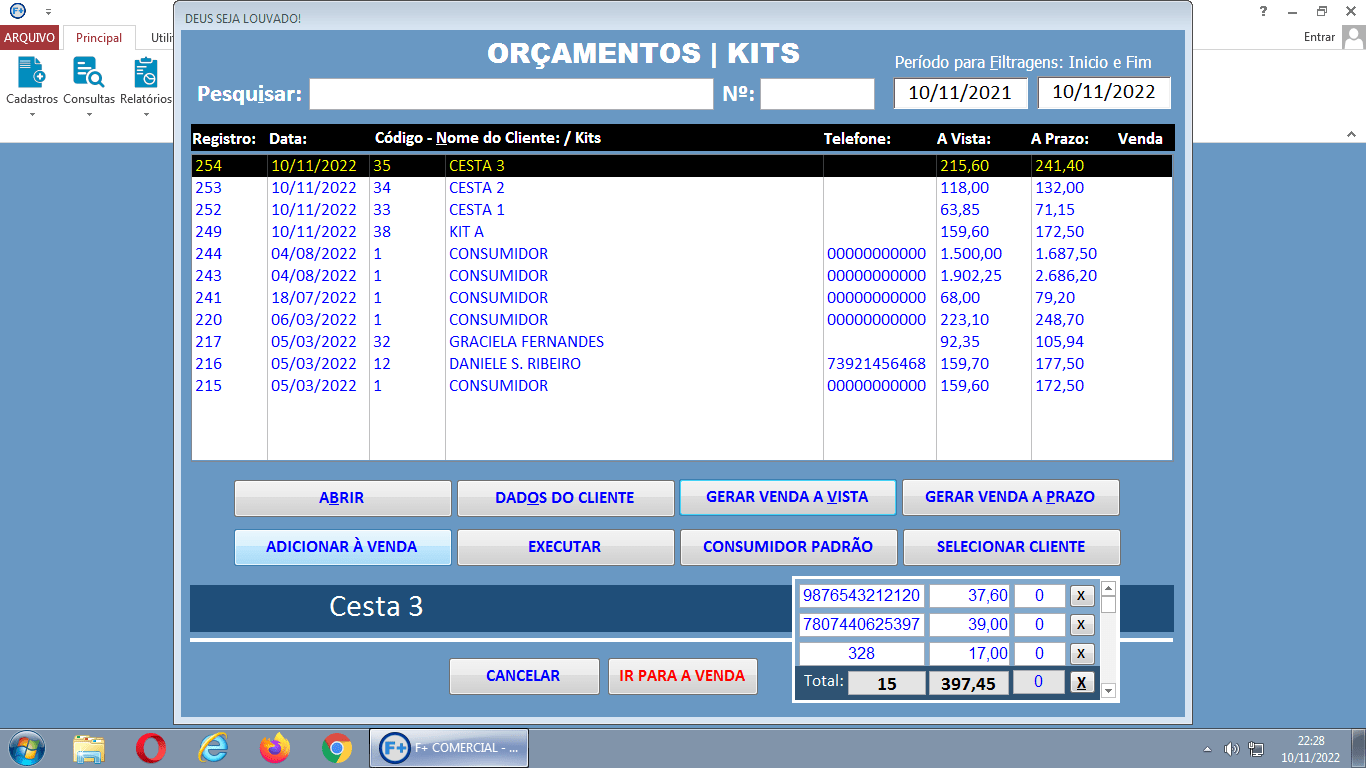Click the network icon in system tray
The image size is (1366, 768).
pos(1256,749)
